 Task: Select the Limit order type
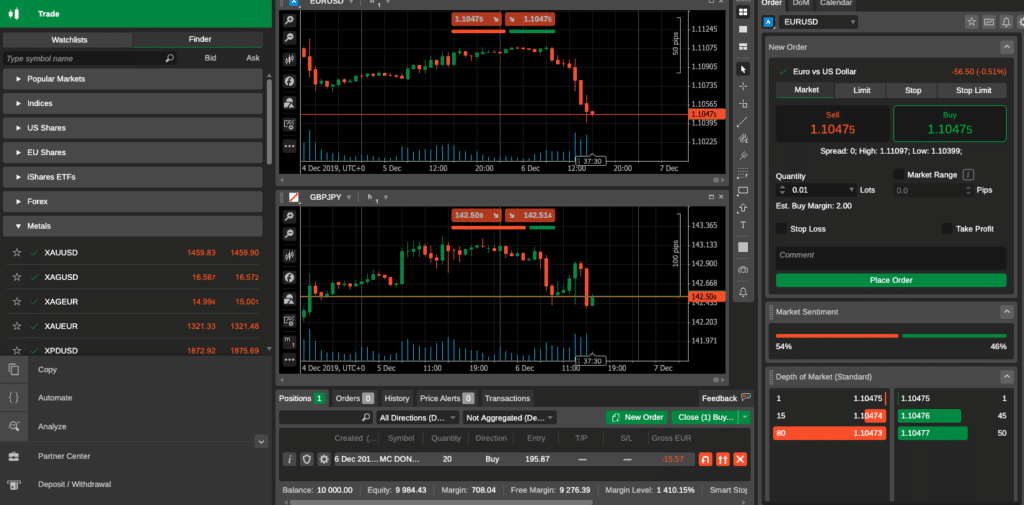861,90
